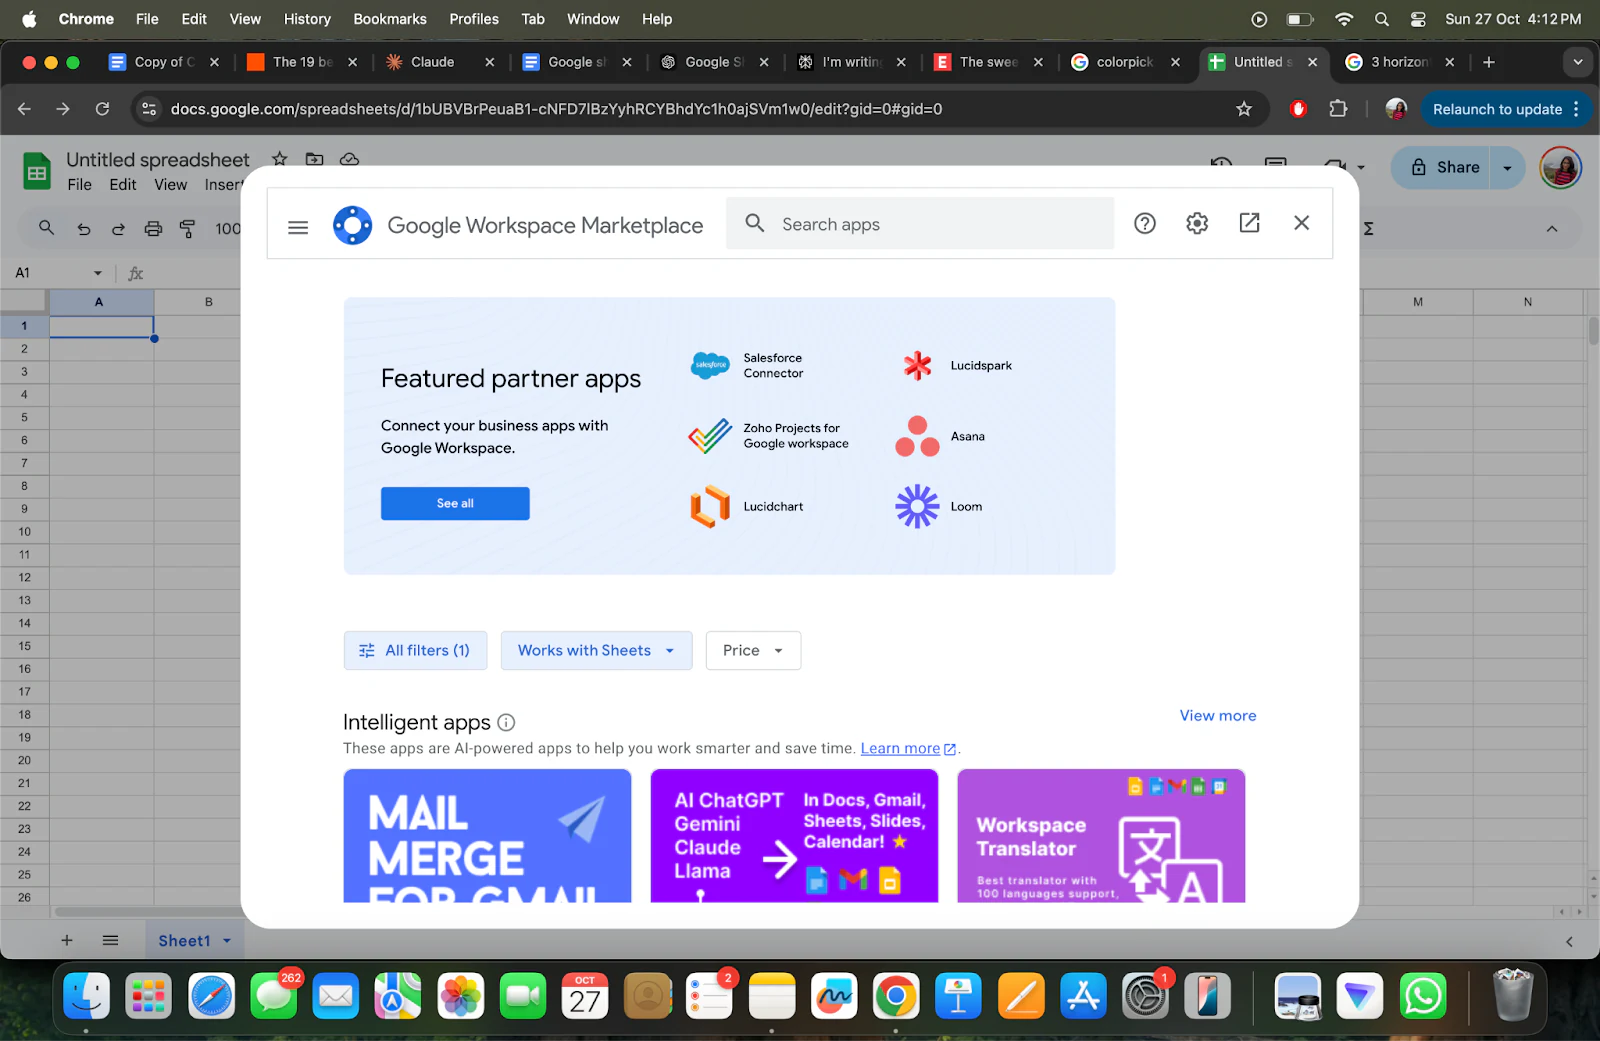
Task: Open the Lucidchart app
Action: tap(746, 506)
